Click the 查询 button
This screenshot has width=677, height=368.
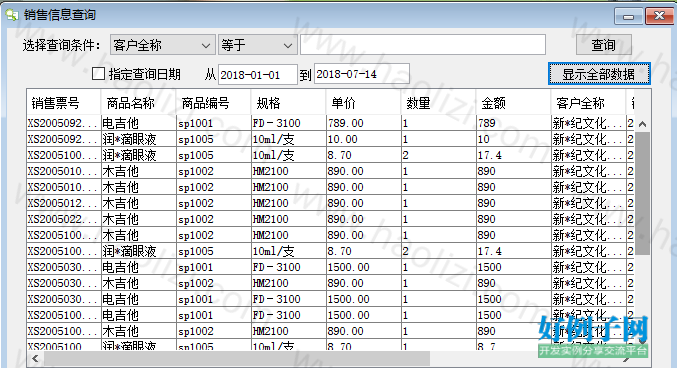pyautogui.click(x=604, y=45)
